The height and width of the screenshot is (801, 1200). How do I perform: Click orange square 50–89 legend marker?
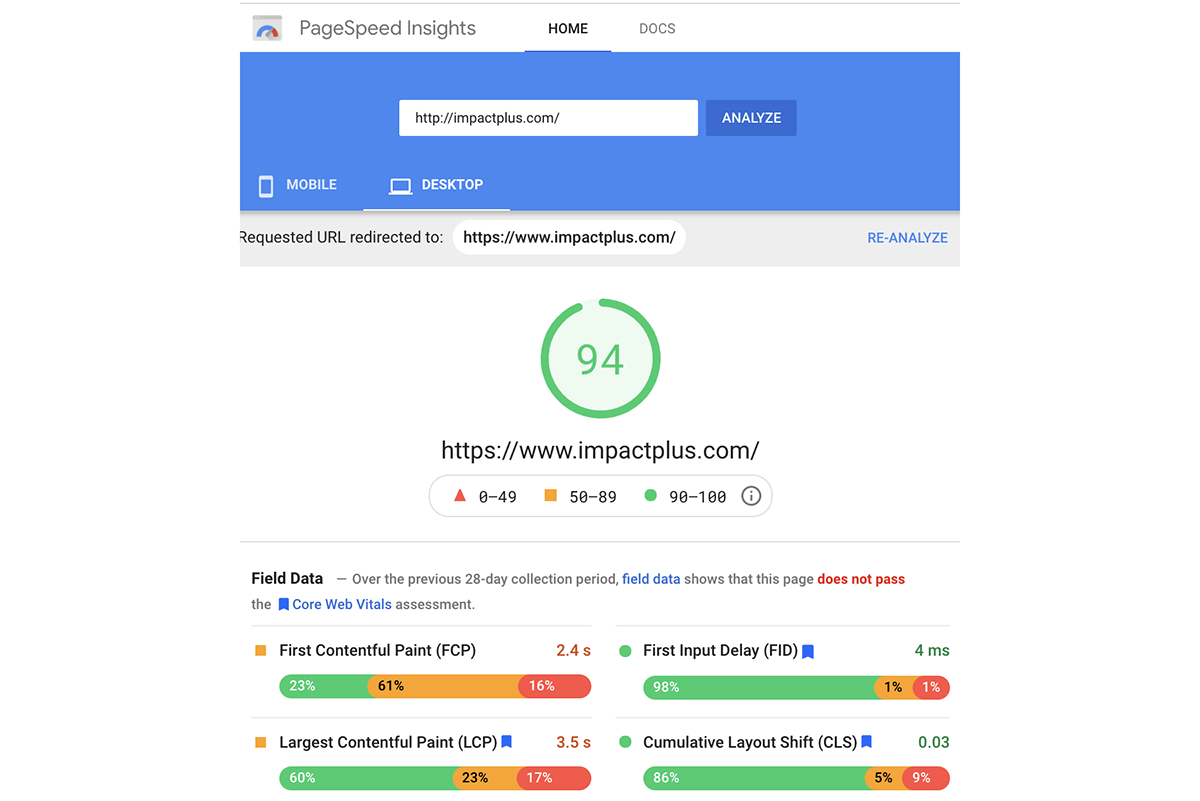(550, 495)
